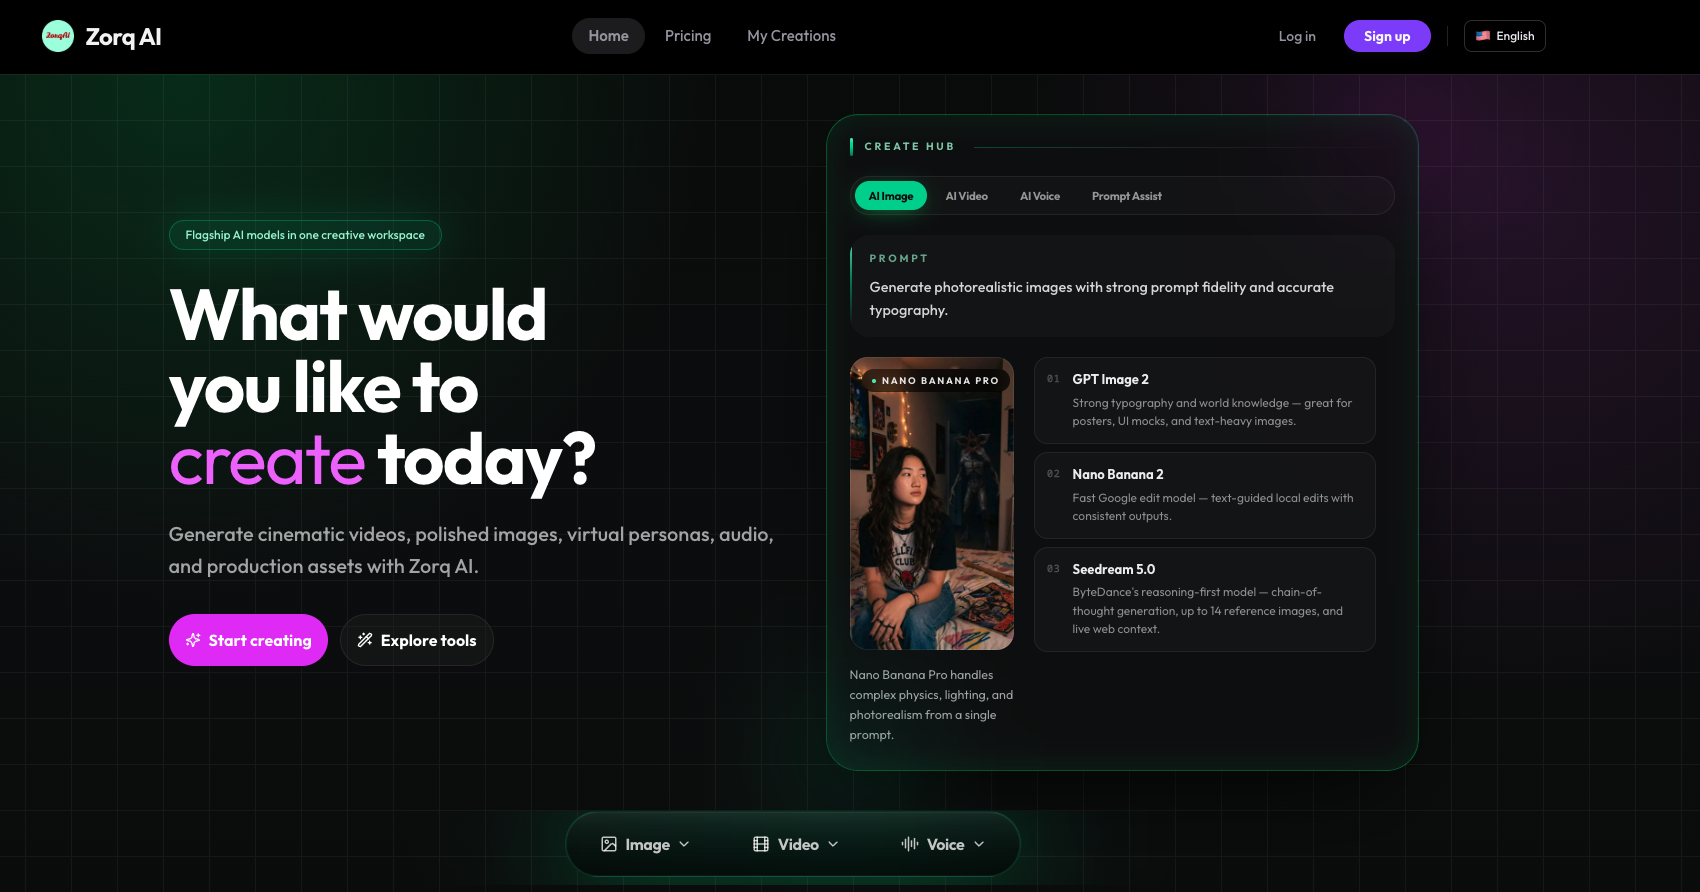Screen dimensions: 1700x892
Task: Click the Voice waveform icon in bottom bar
Action: [x=910, y=844]
